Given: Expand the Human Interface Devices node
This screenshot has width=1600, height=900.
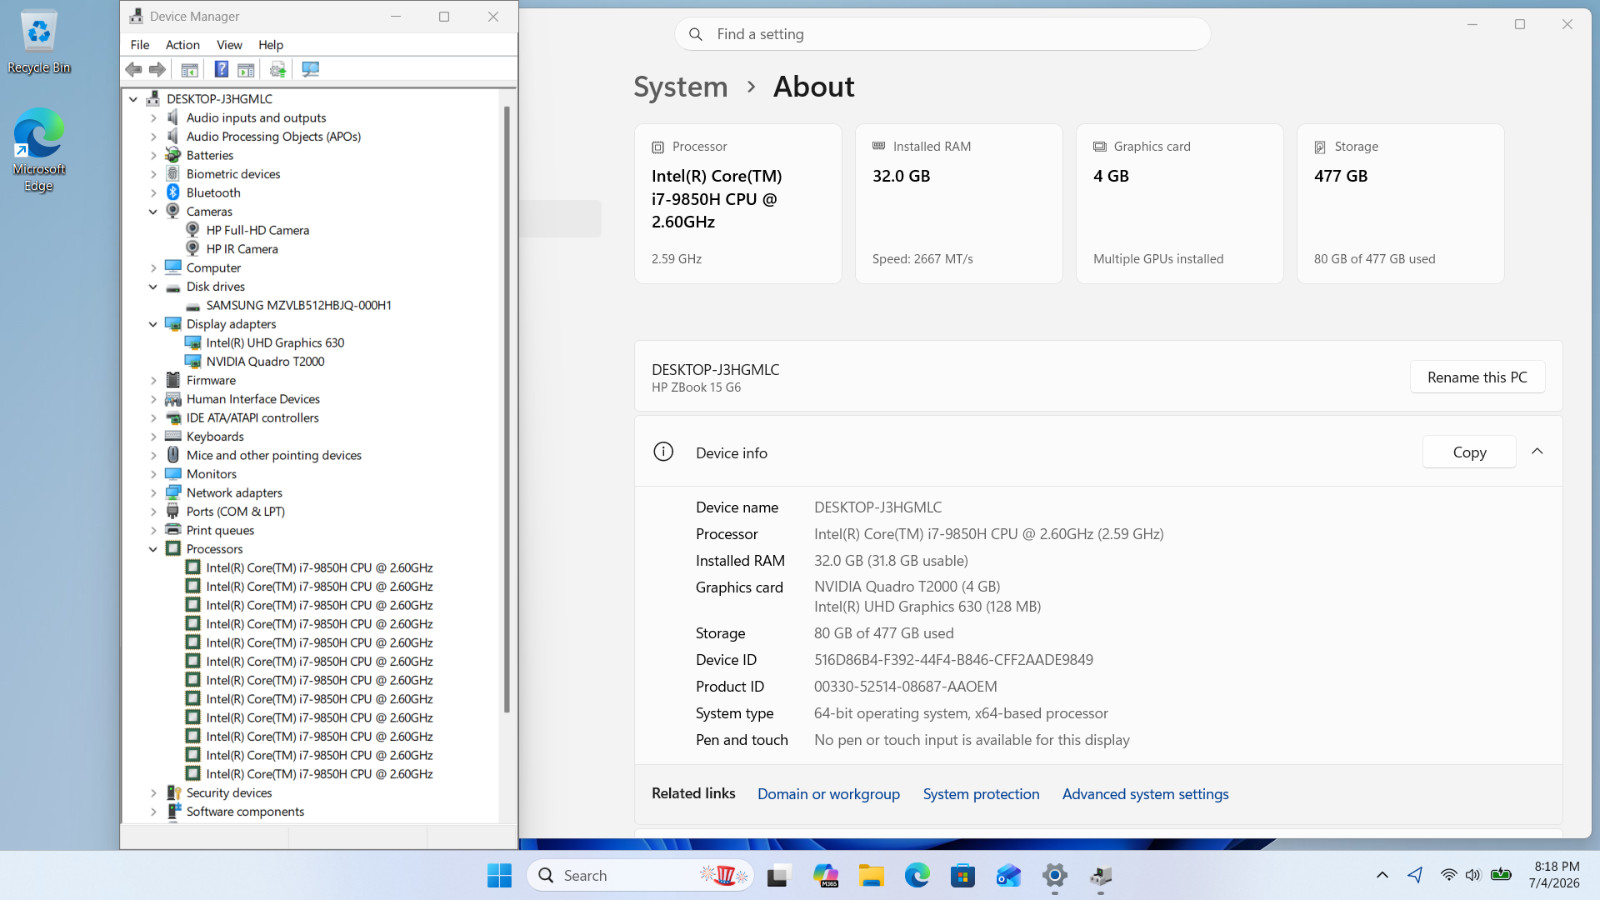Looking at the screenshot, I should (153, 399).
